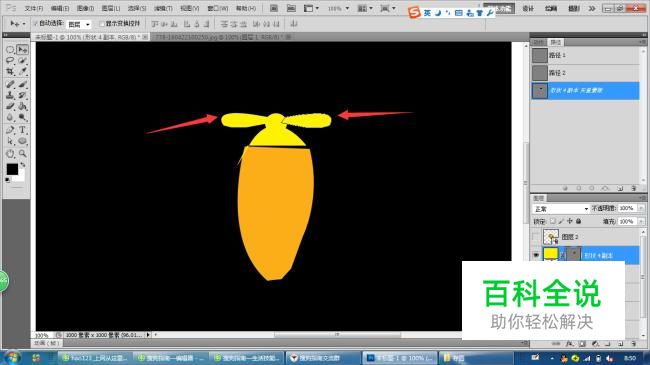Switch to the 设计 workspace
This screenshot has width=650, height=365.
[528, 8]
